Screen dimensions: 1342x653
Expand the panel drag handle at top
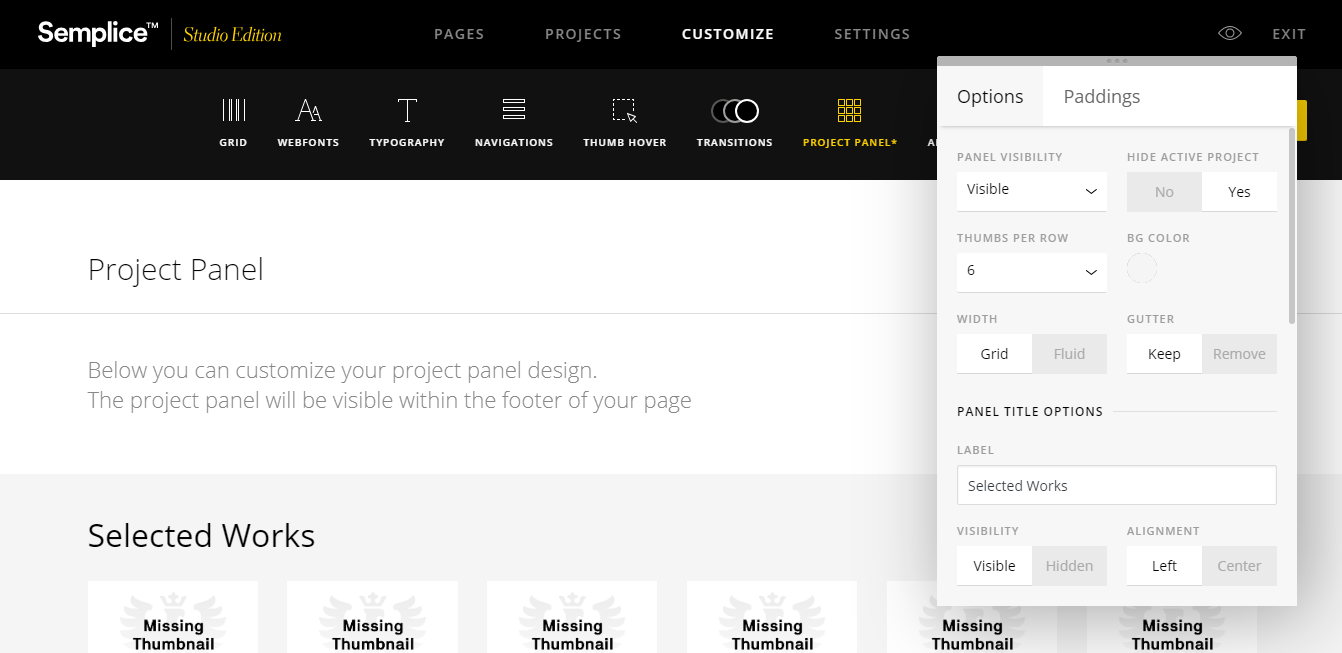click(x=1116, y=60)
